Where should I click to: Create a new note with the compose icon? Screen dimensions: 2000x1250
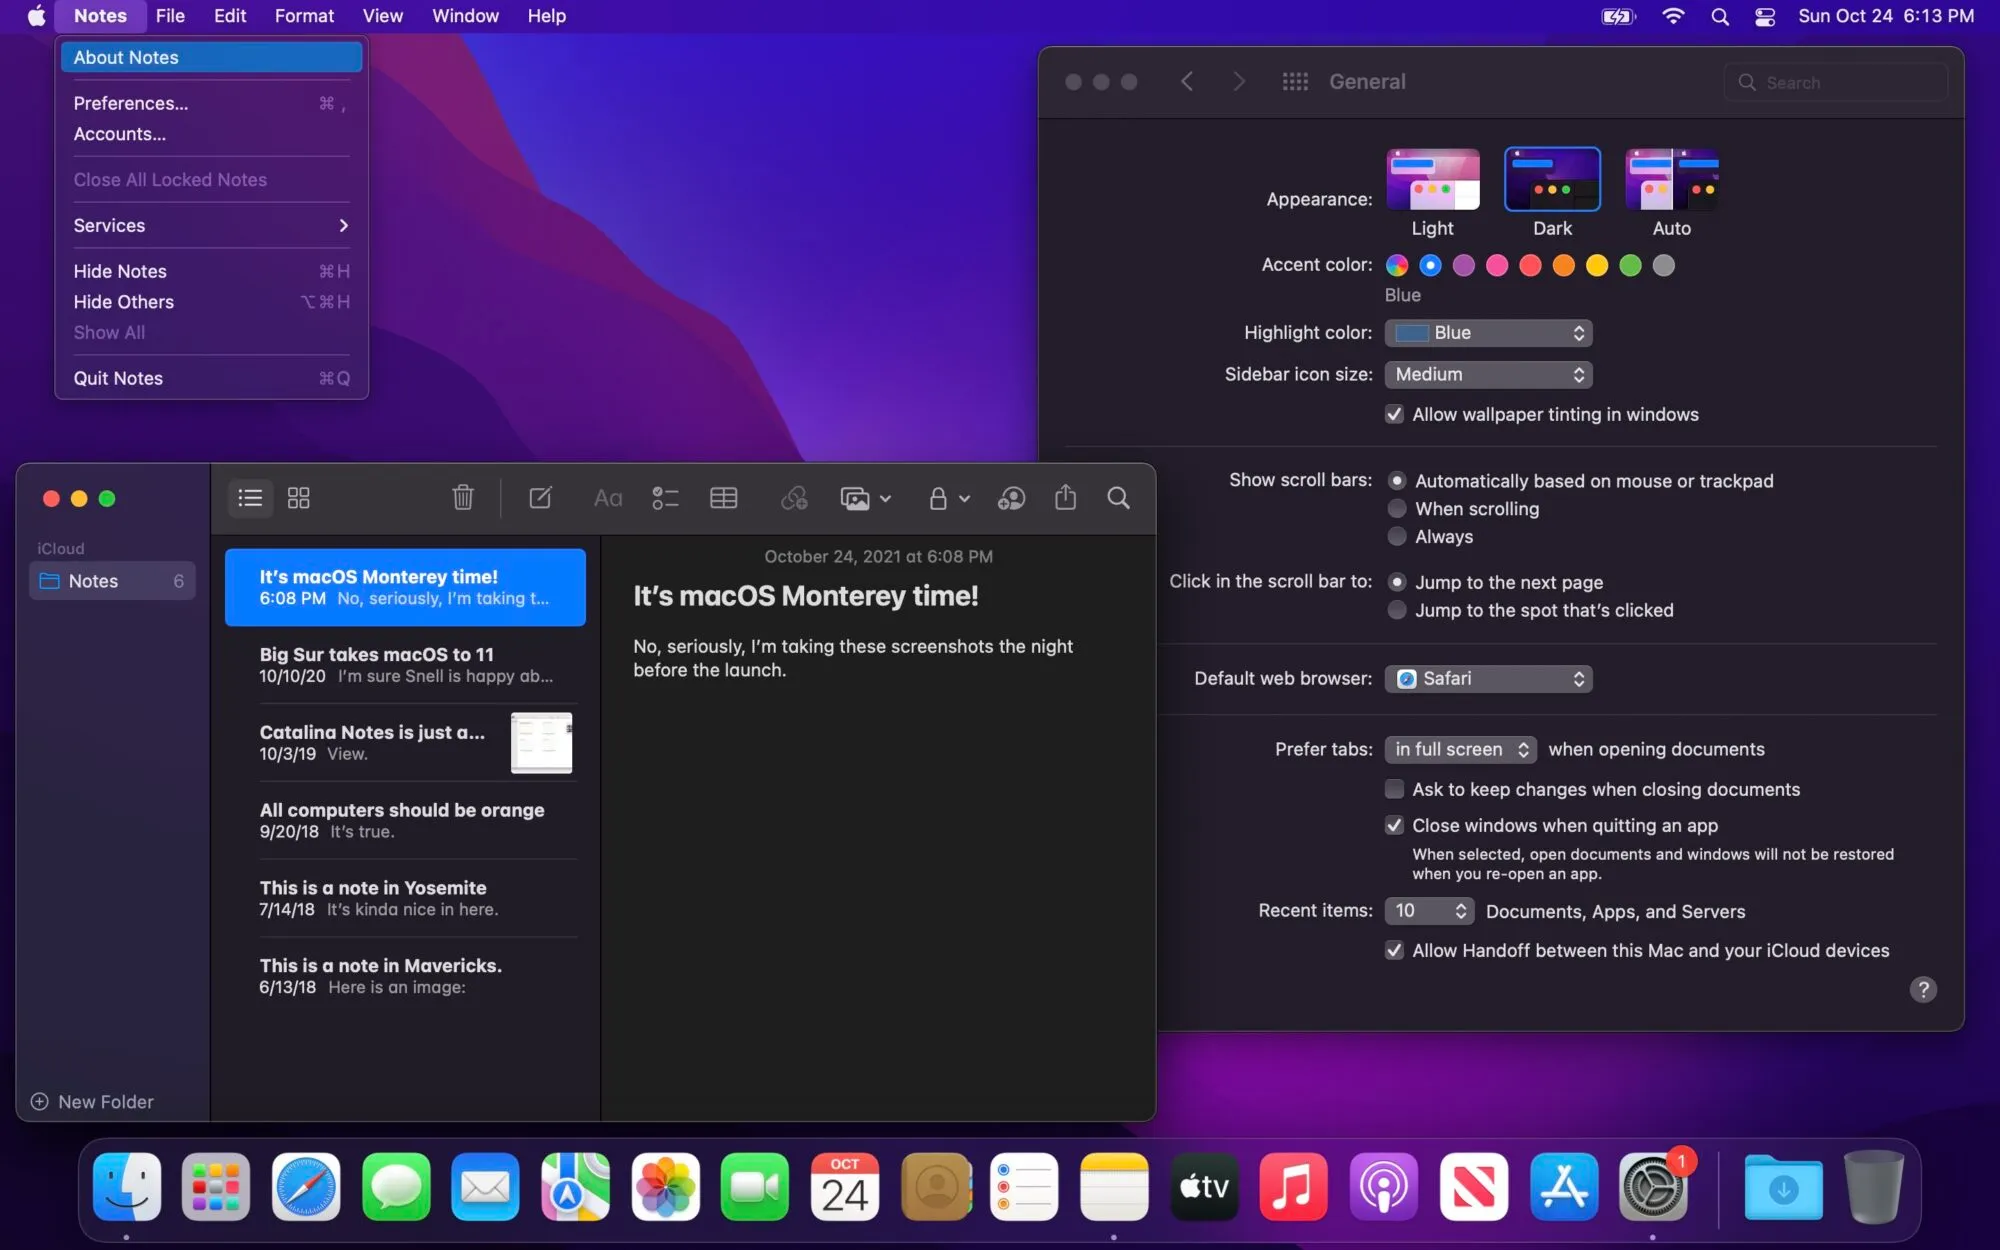pos(540,497)
